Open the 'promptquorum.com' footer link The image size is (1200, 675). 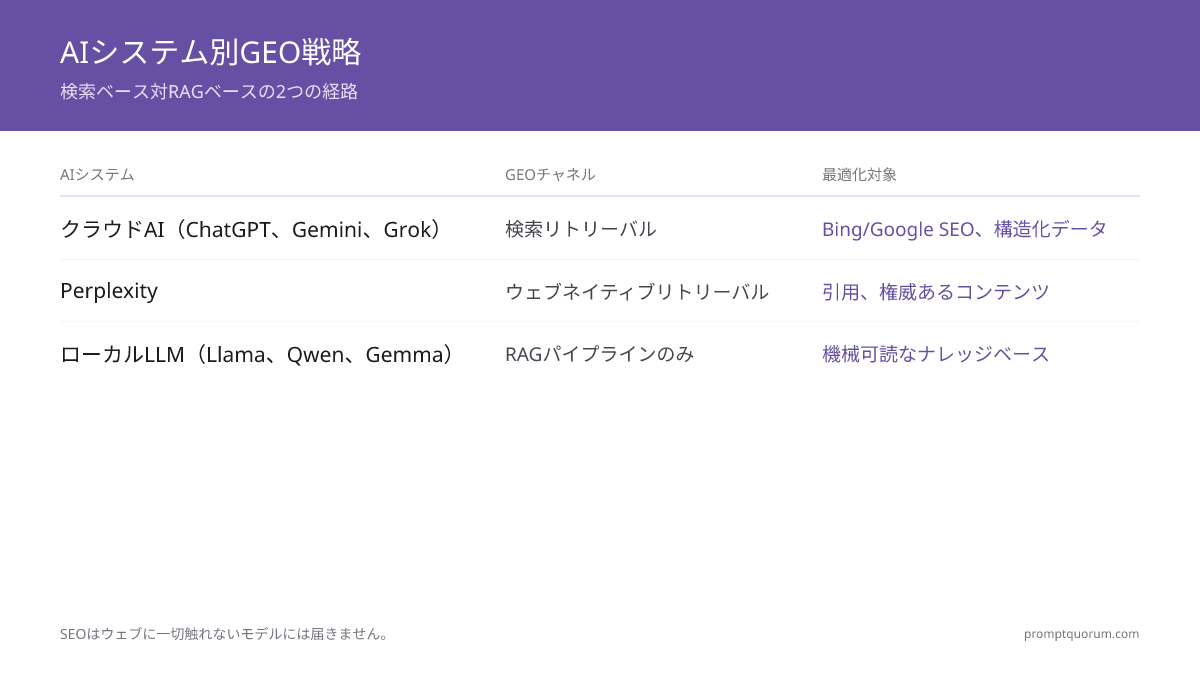point(1081,634)
